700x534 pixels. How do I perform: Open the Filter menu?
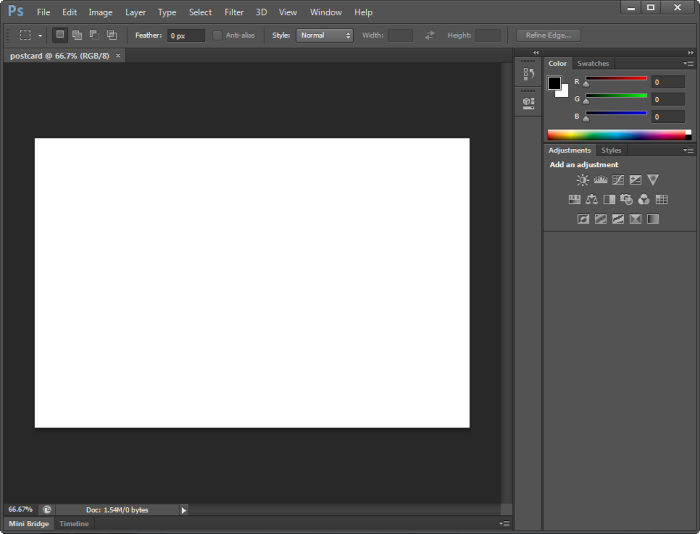pos(234,12)
